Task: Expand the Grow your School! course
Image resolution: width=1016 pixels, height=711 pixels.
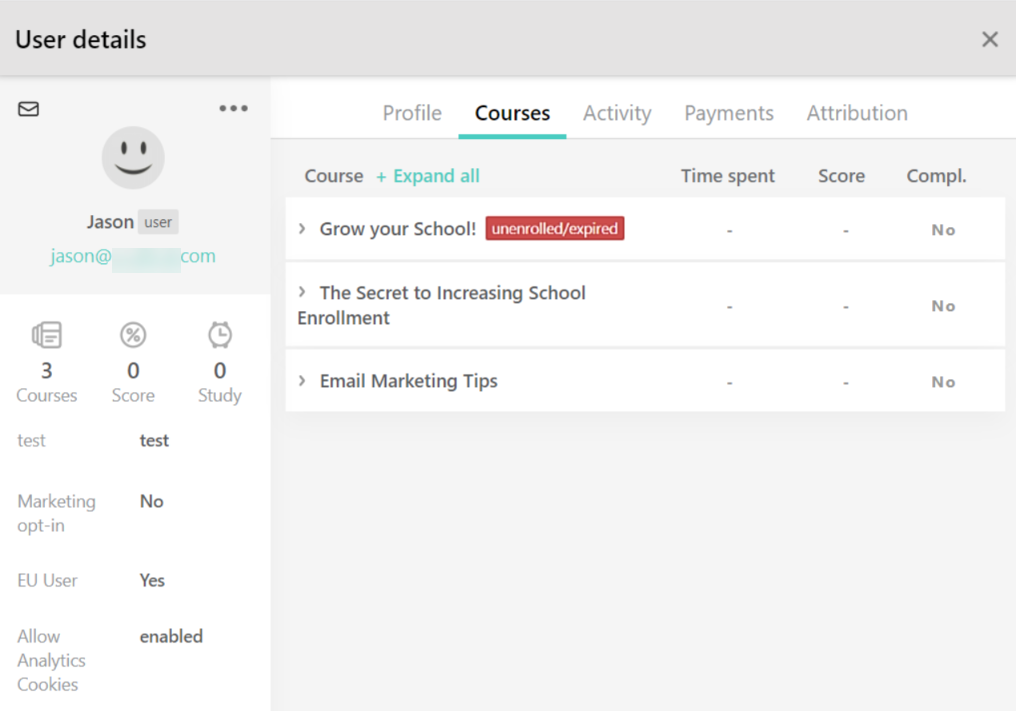Action: pyautogui.click(x=303, y=228)
